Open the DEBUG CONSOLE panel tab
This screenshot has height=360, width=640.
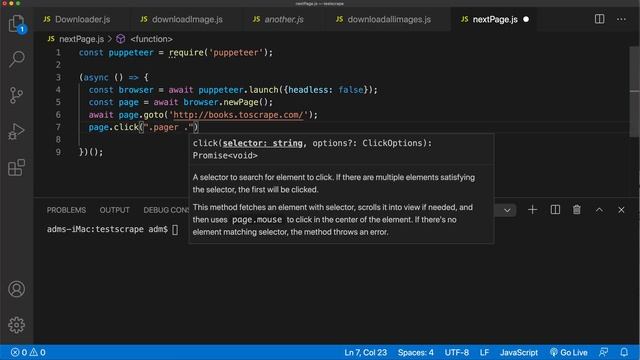click(166, 210)
